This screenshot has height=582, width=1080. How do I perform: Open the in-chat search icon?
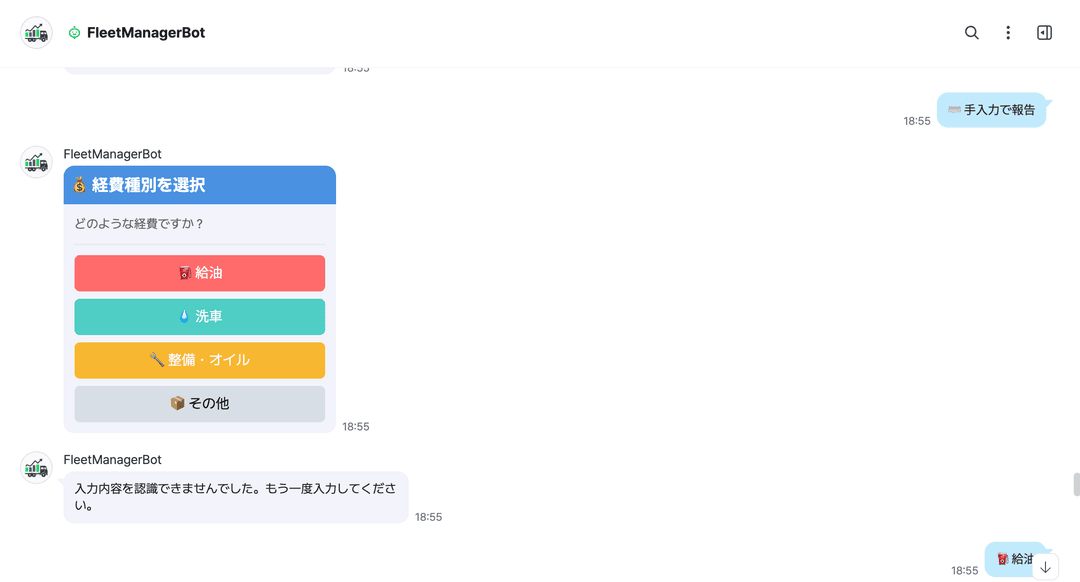click(x=971, y=32)
